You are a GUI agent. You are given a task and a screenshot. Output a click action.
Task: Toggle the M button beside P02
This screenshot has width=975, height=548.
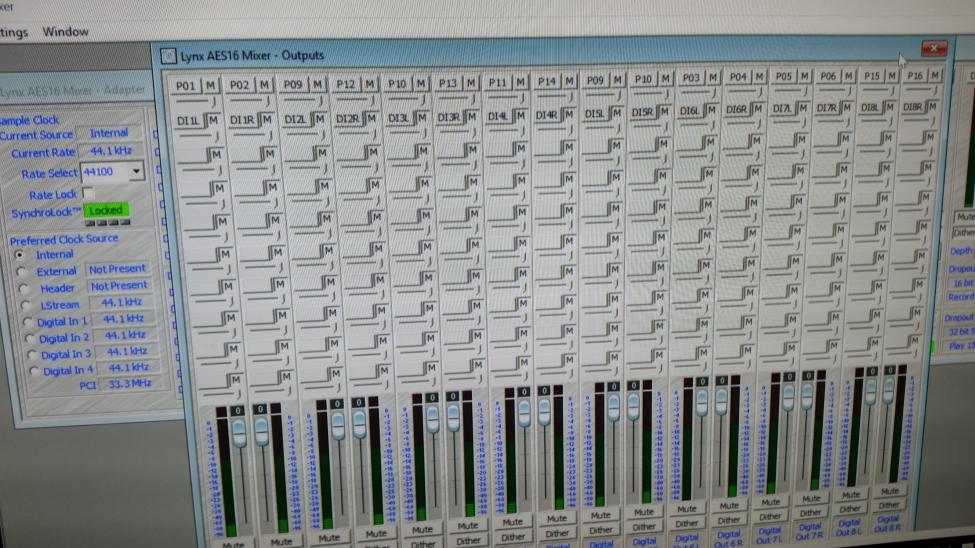pos(264,85)
